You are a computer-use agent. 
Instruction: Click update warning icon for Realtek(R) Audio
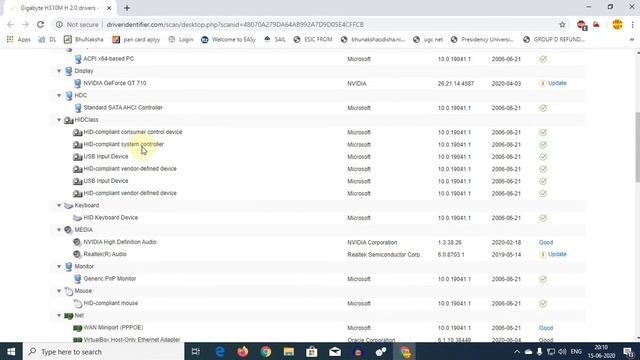coord(542,255)
